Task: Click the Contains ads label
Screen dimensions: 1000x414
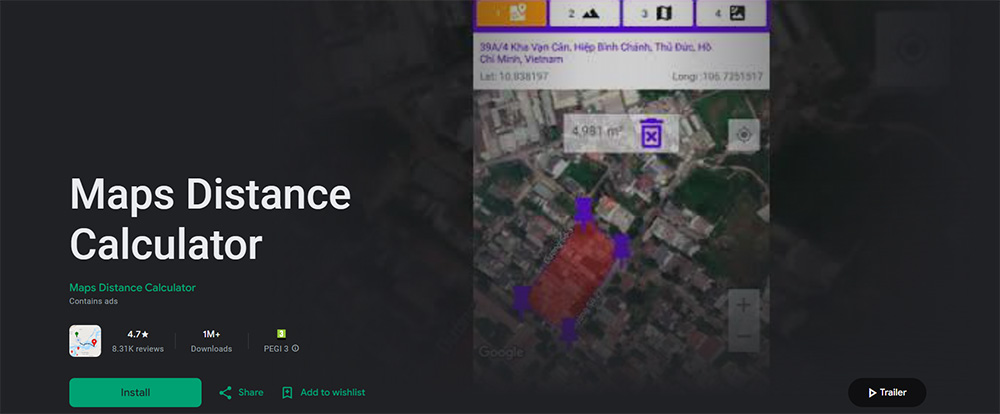Action: point(93,301)
